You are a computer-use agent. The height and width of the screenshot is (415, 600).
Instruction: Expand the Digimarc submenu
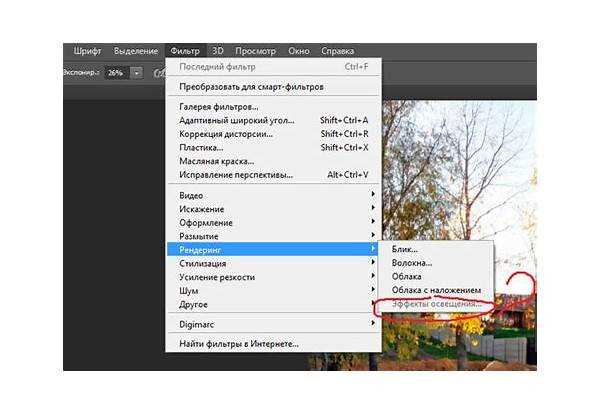[274, 324]
